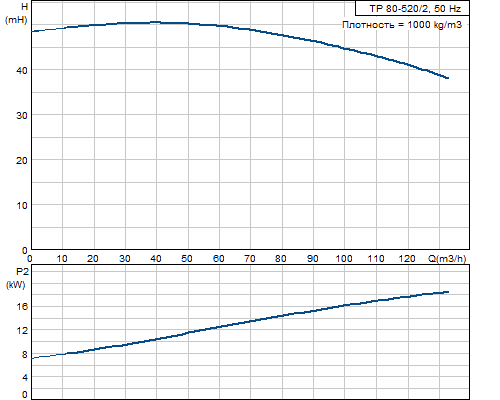Click the Q(m3/h) axis label

[447, 259]
